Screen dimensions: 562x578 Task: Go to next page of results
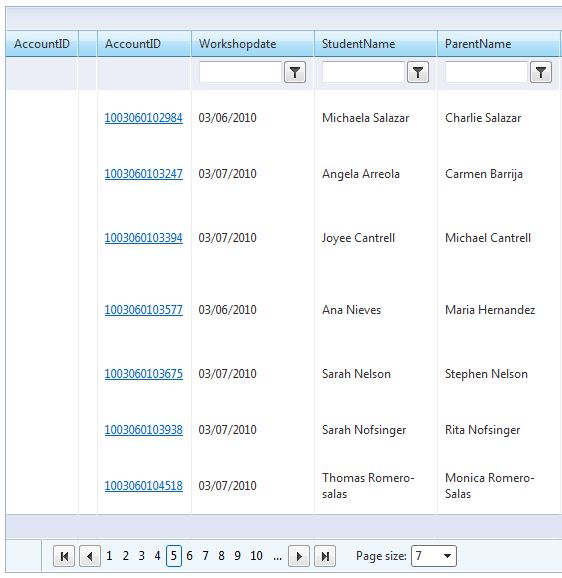[299, 556]
